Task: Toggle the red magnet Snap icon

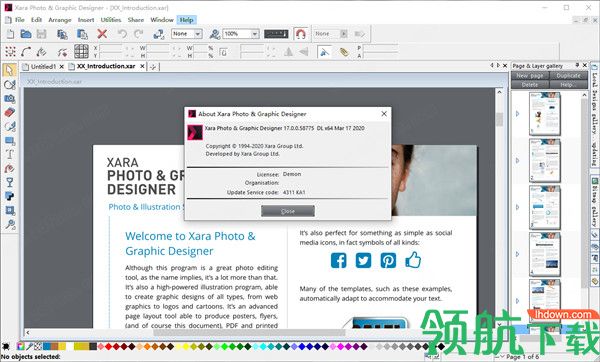Action: pos(301,34)
